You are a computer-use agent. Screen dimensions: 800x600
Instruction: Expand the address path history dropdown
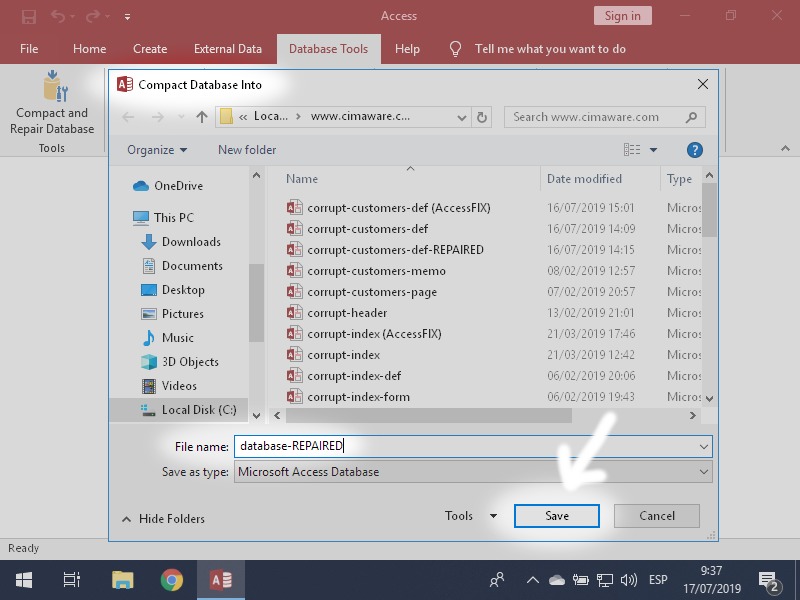[462, 117]
